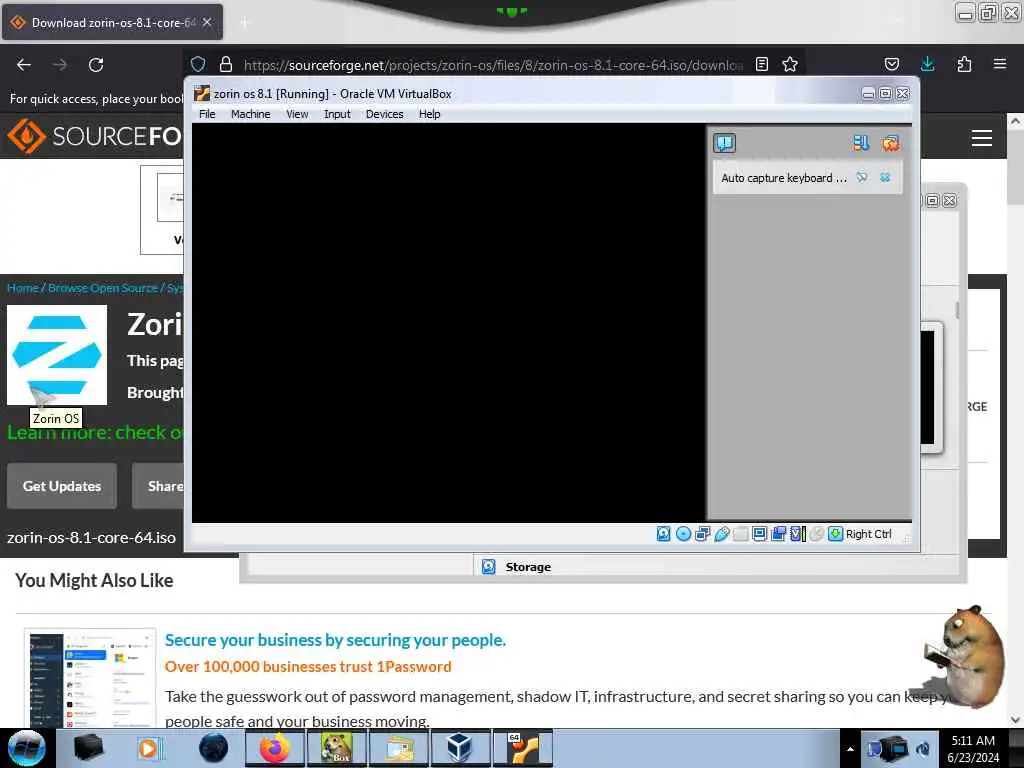This screenshot has height=768, width=1024.
Task: Open the Input menu
Action: [x=337, y=114]
